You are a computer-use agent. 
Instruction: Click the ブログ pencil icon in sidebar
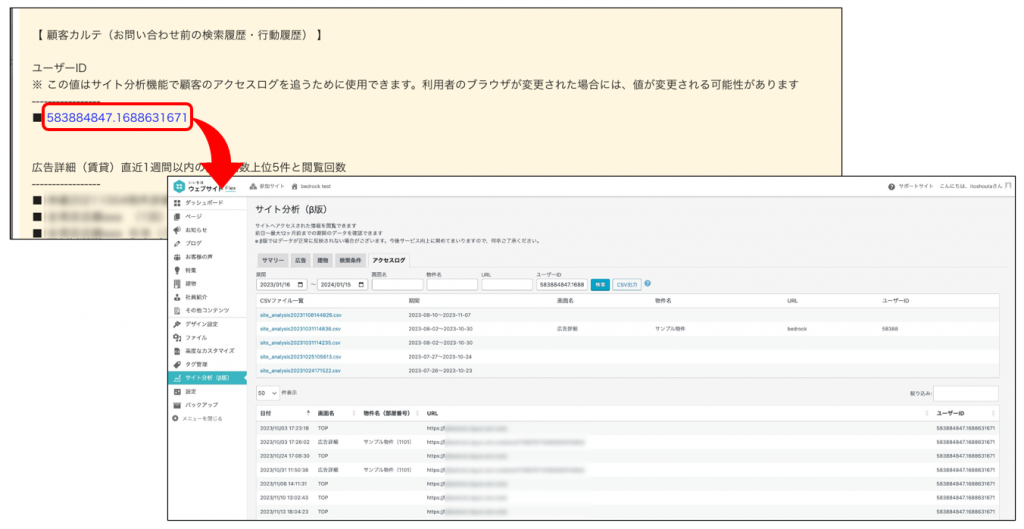click(177, 243)
